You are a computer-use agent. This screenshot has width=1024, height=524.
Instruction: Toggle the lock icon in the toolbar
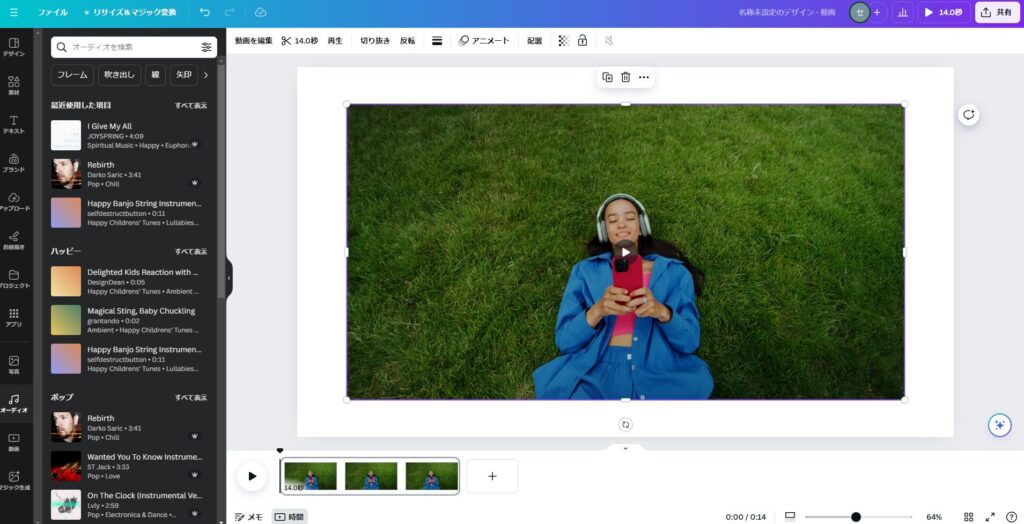click(582, 41)
